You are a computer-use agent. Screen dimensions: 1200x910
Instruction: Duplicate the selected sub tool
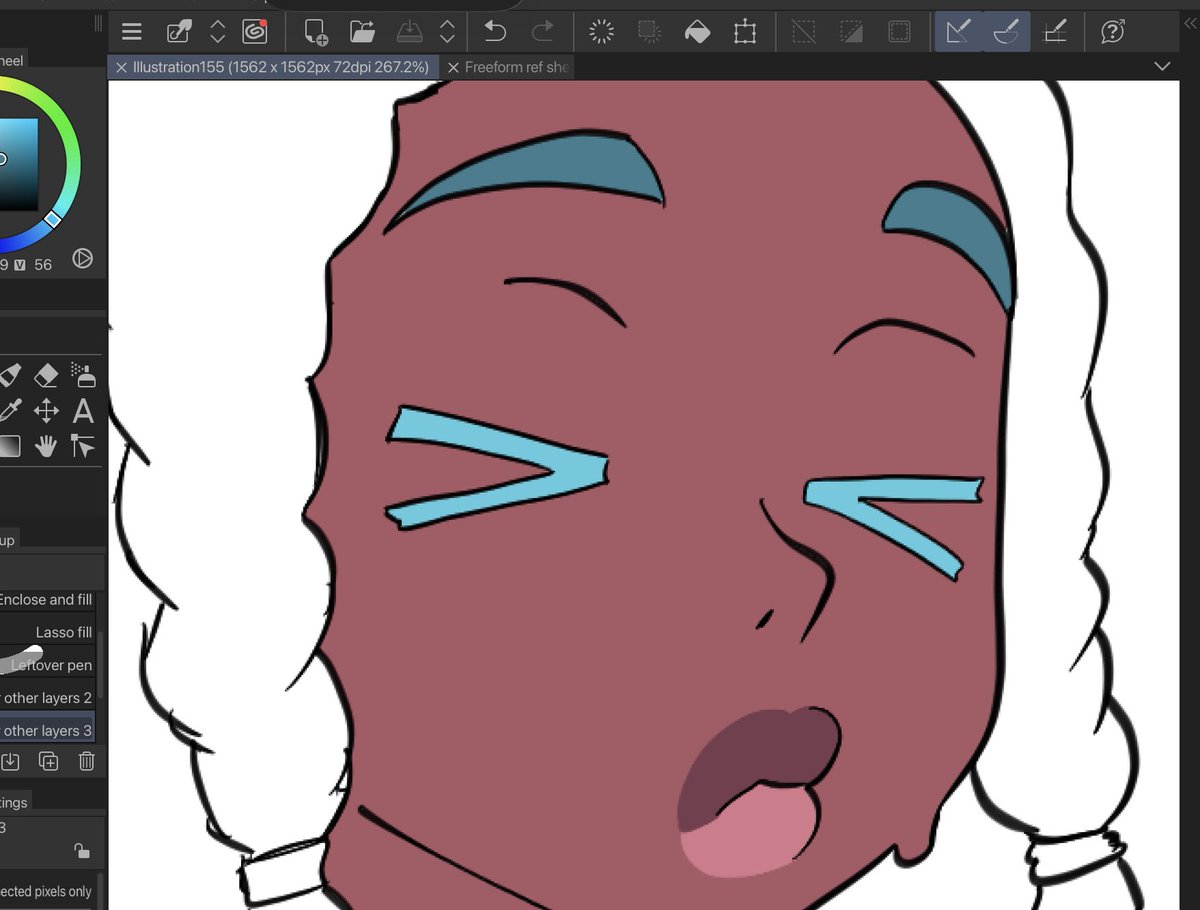click(x=48, y=762)
